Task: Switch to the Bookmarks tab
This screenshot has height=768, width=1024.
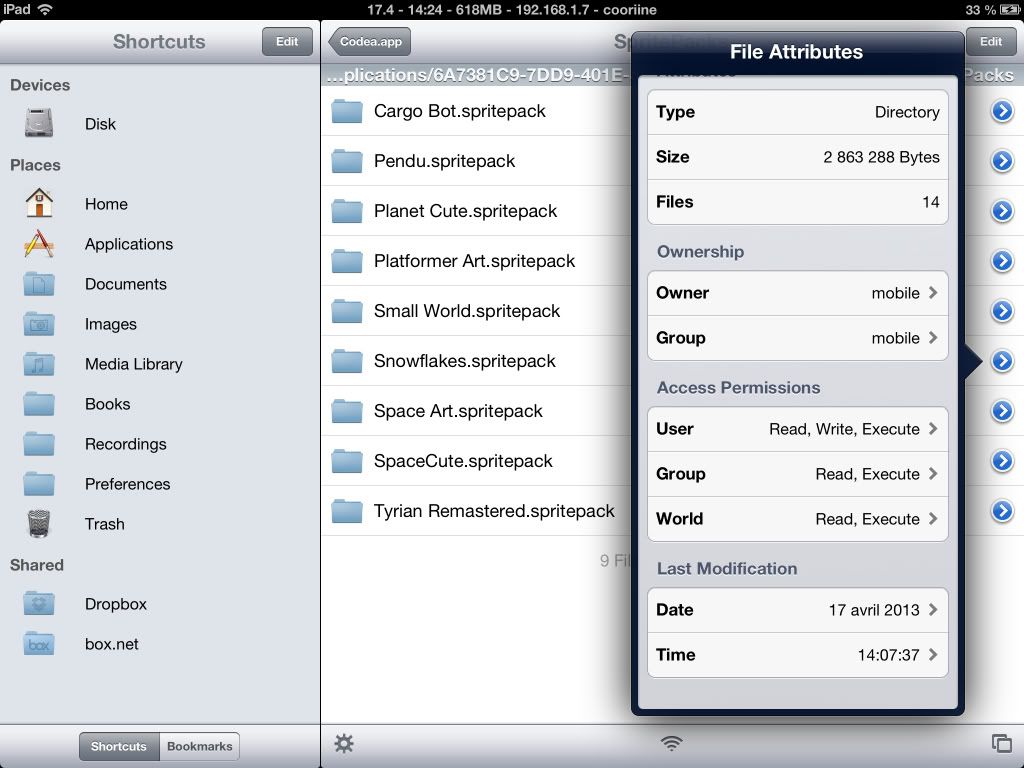Action: pos(199,746)
